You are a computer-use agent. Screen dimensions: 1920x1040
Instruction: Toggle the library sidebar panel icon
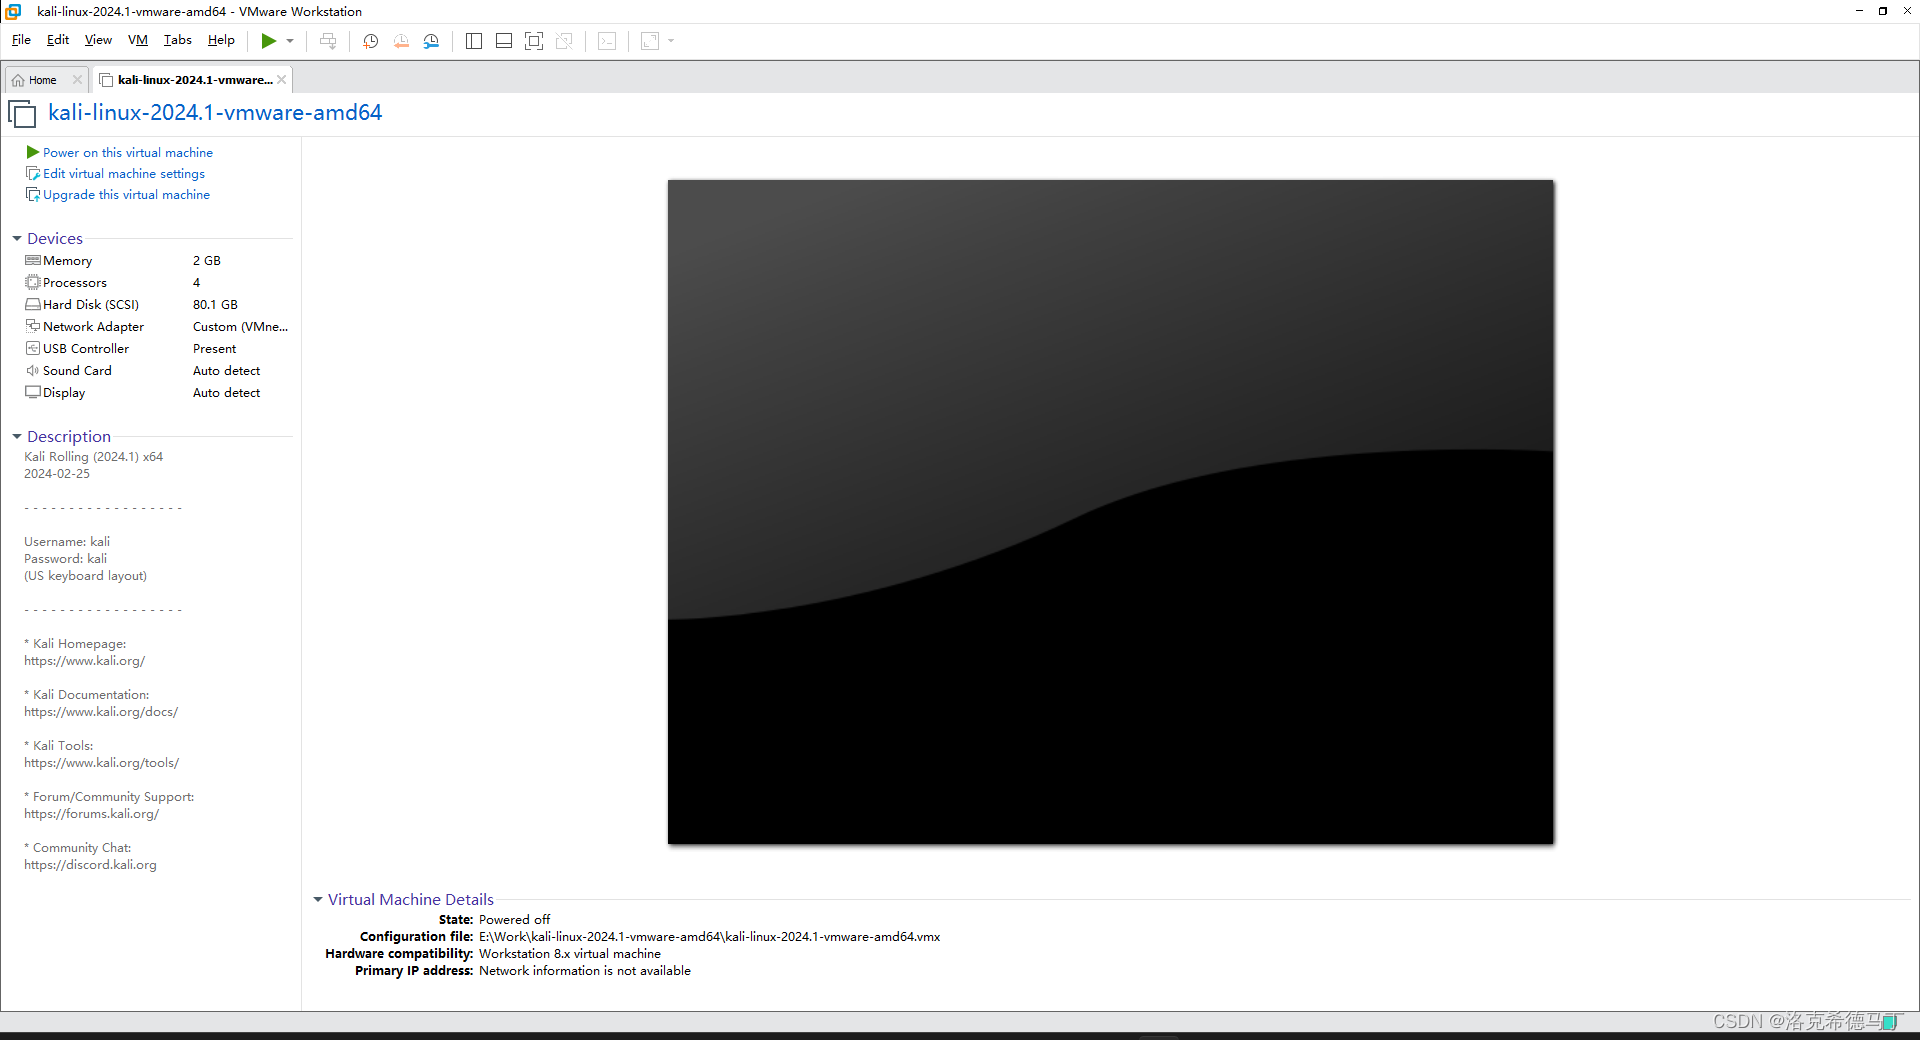[x=474, y=41]
